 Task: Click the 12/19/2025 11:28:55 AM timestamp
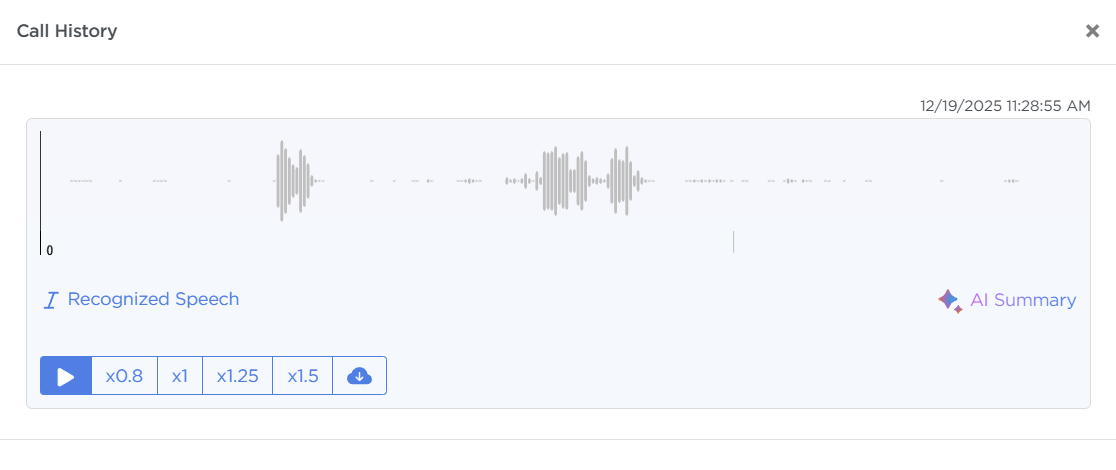coord(1005,105)
